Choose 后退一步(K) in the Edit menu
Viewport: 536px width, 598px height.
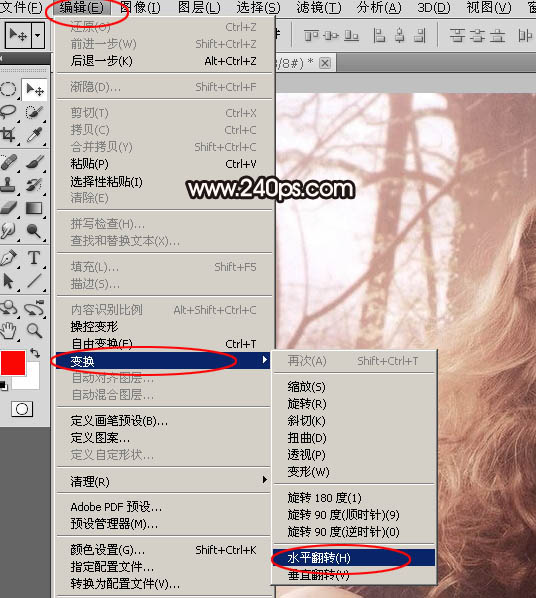(x=165, y=61)
